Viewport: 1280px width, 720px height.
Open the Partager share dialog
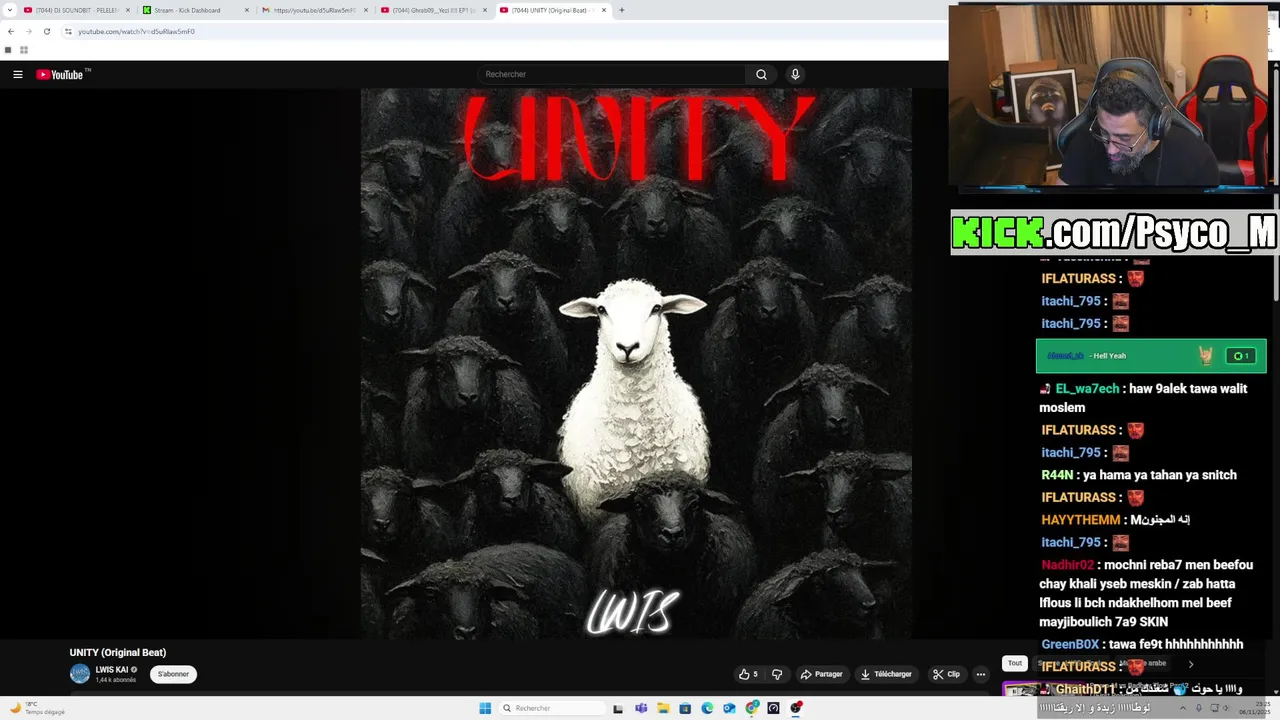pos(821,674)
